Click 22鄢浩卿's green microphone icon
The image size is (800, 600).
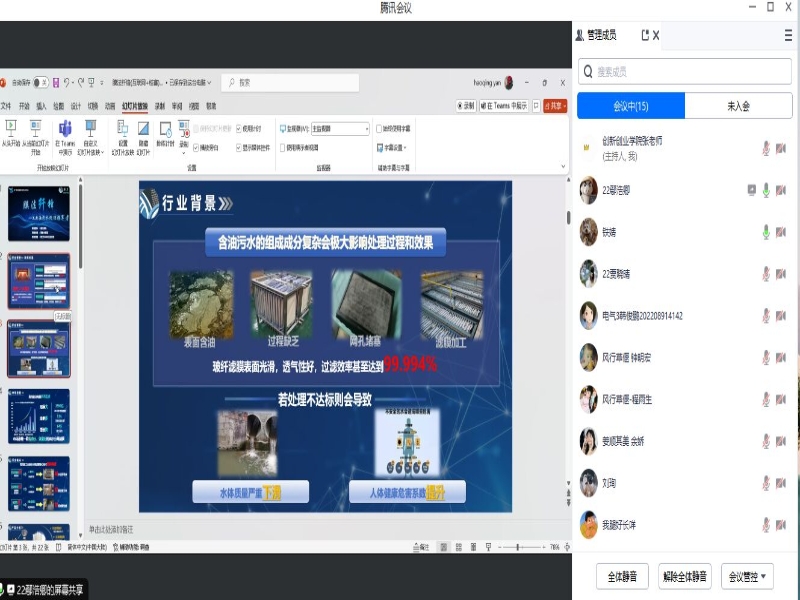[766, 190]
